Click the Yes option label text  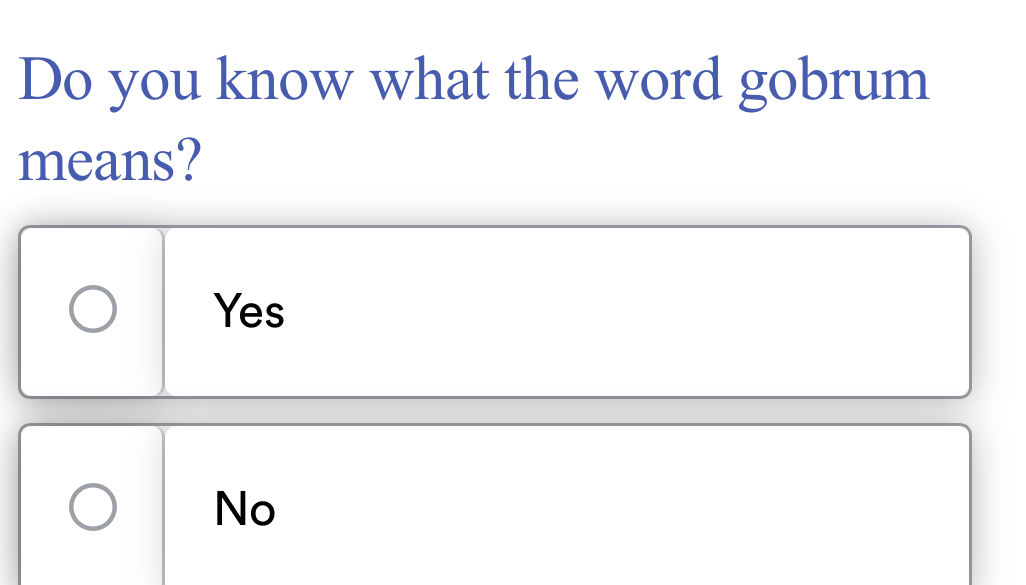(249, 312)
